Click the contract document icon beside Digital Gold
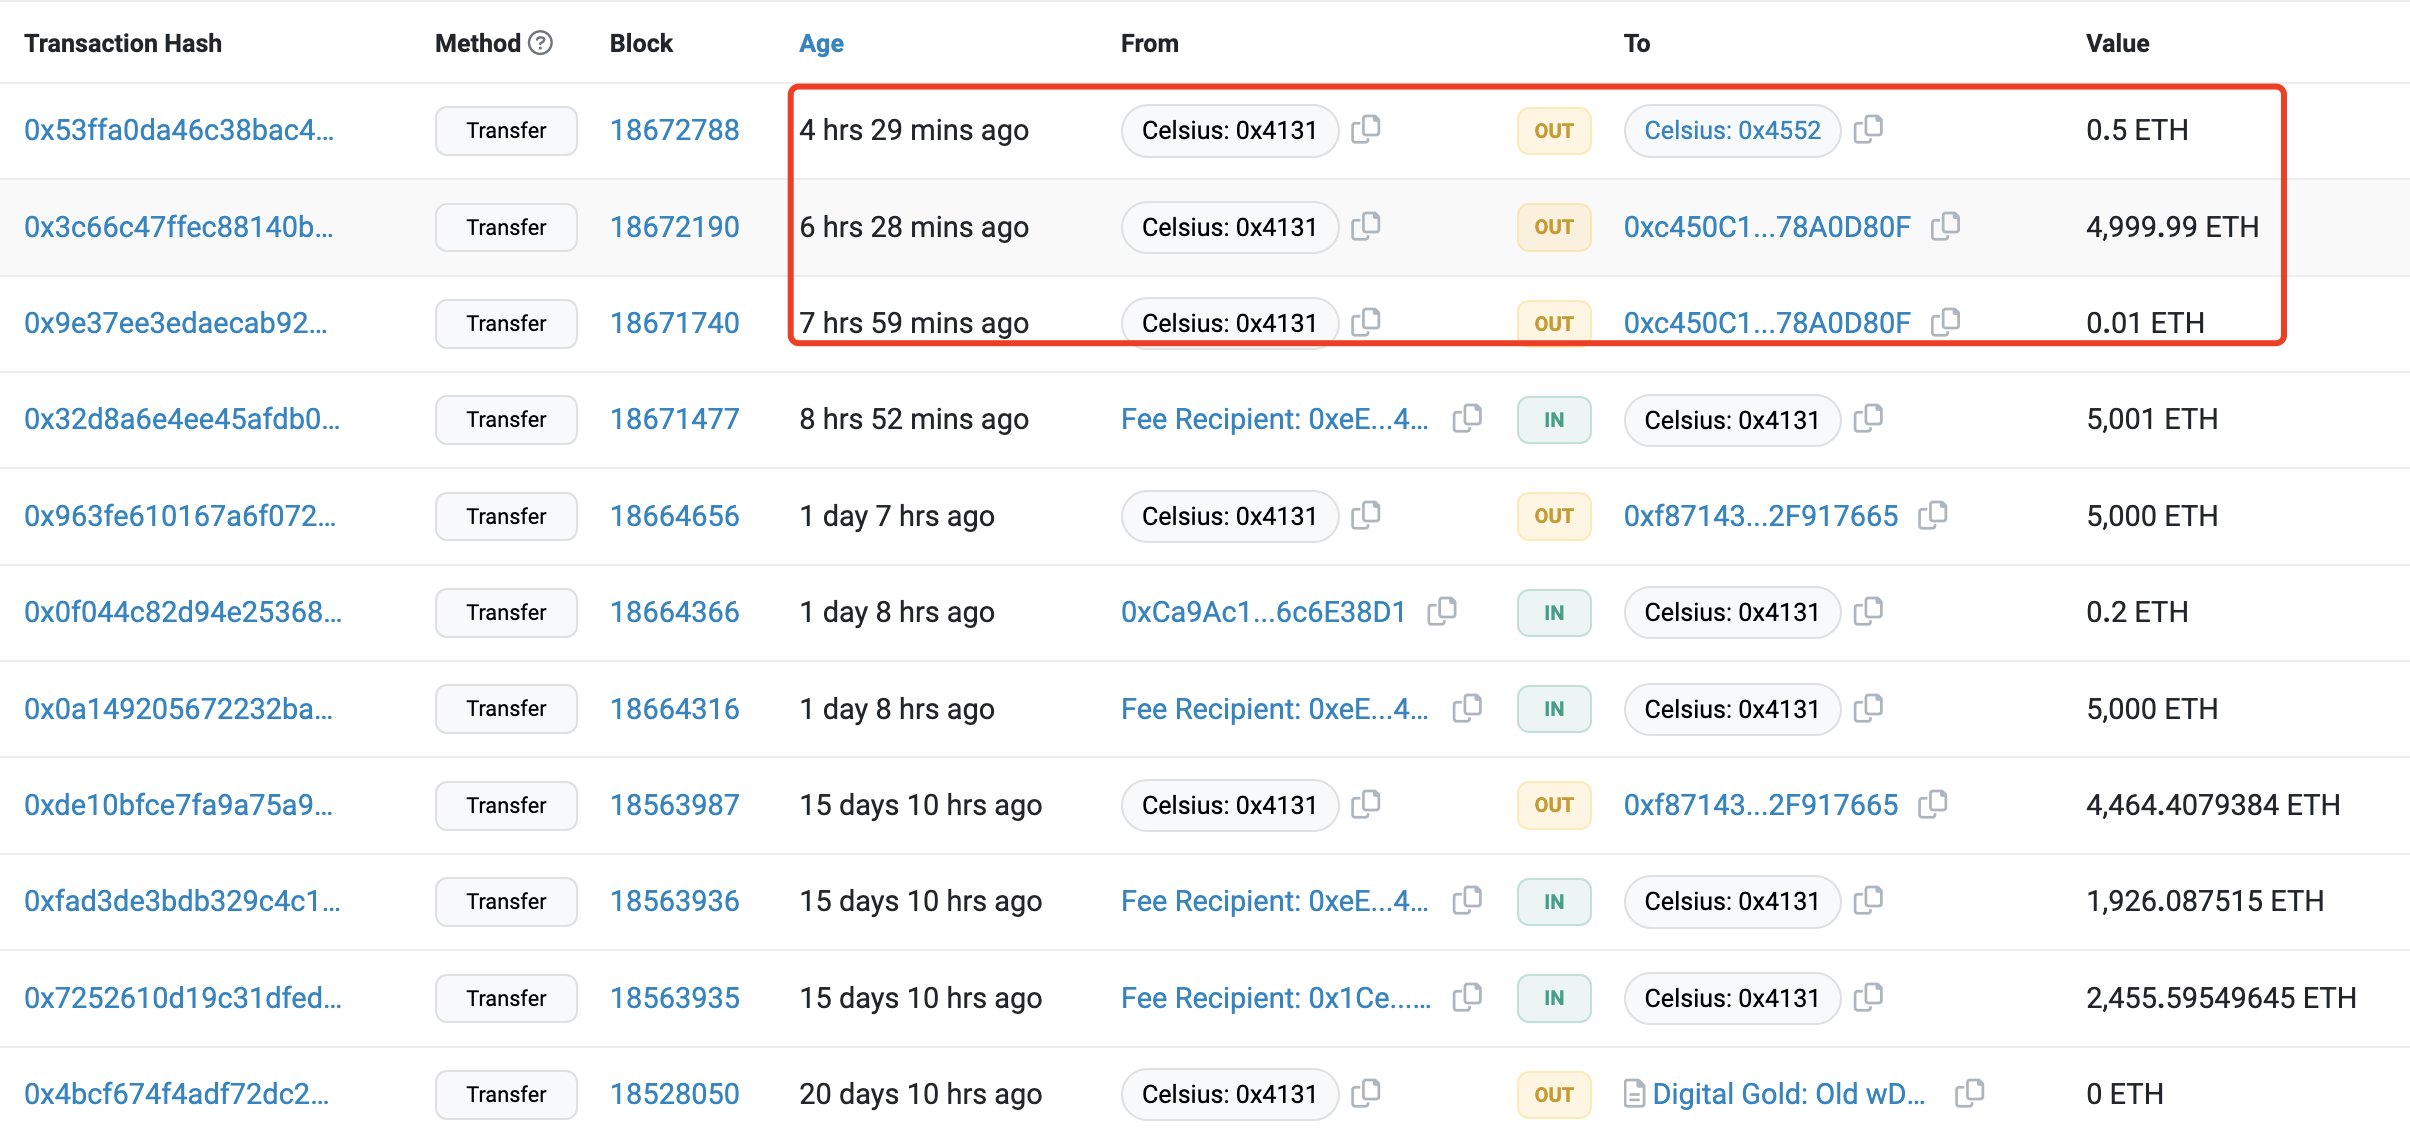This screenshot has width=2410, height=1134. click(1634, 1094)
